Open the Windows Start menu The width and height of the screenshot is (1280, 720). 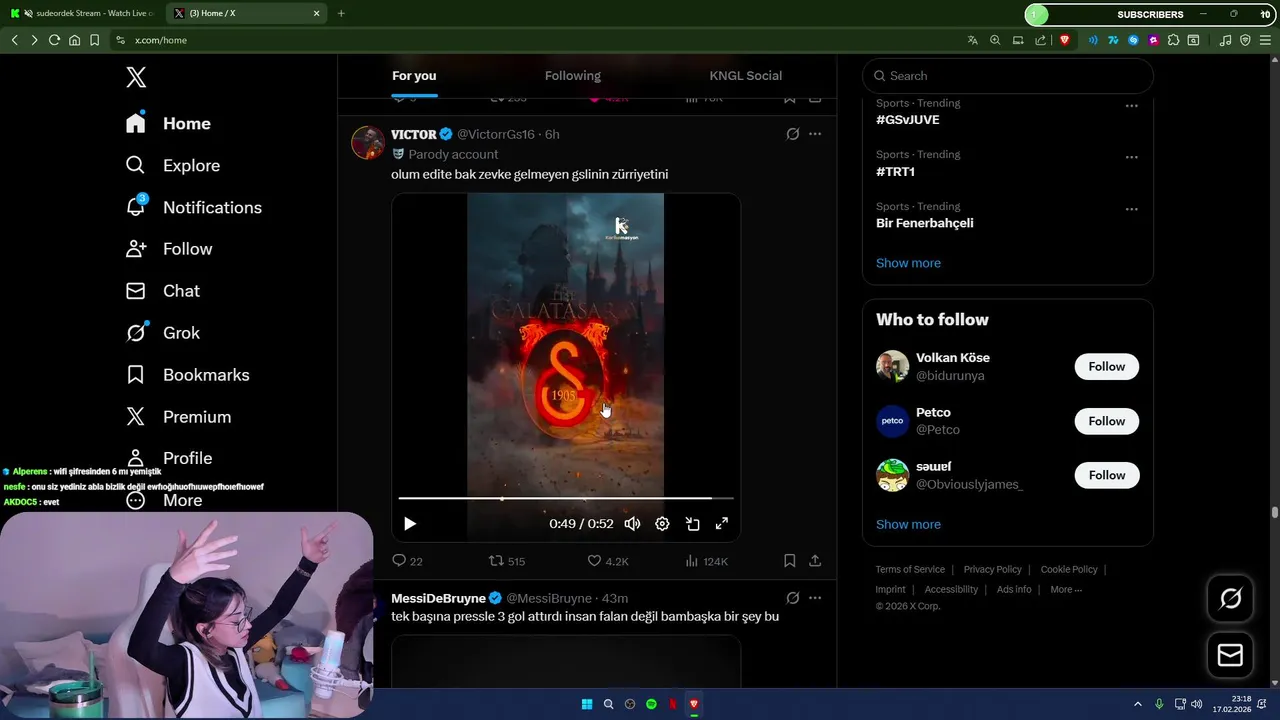587,704
